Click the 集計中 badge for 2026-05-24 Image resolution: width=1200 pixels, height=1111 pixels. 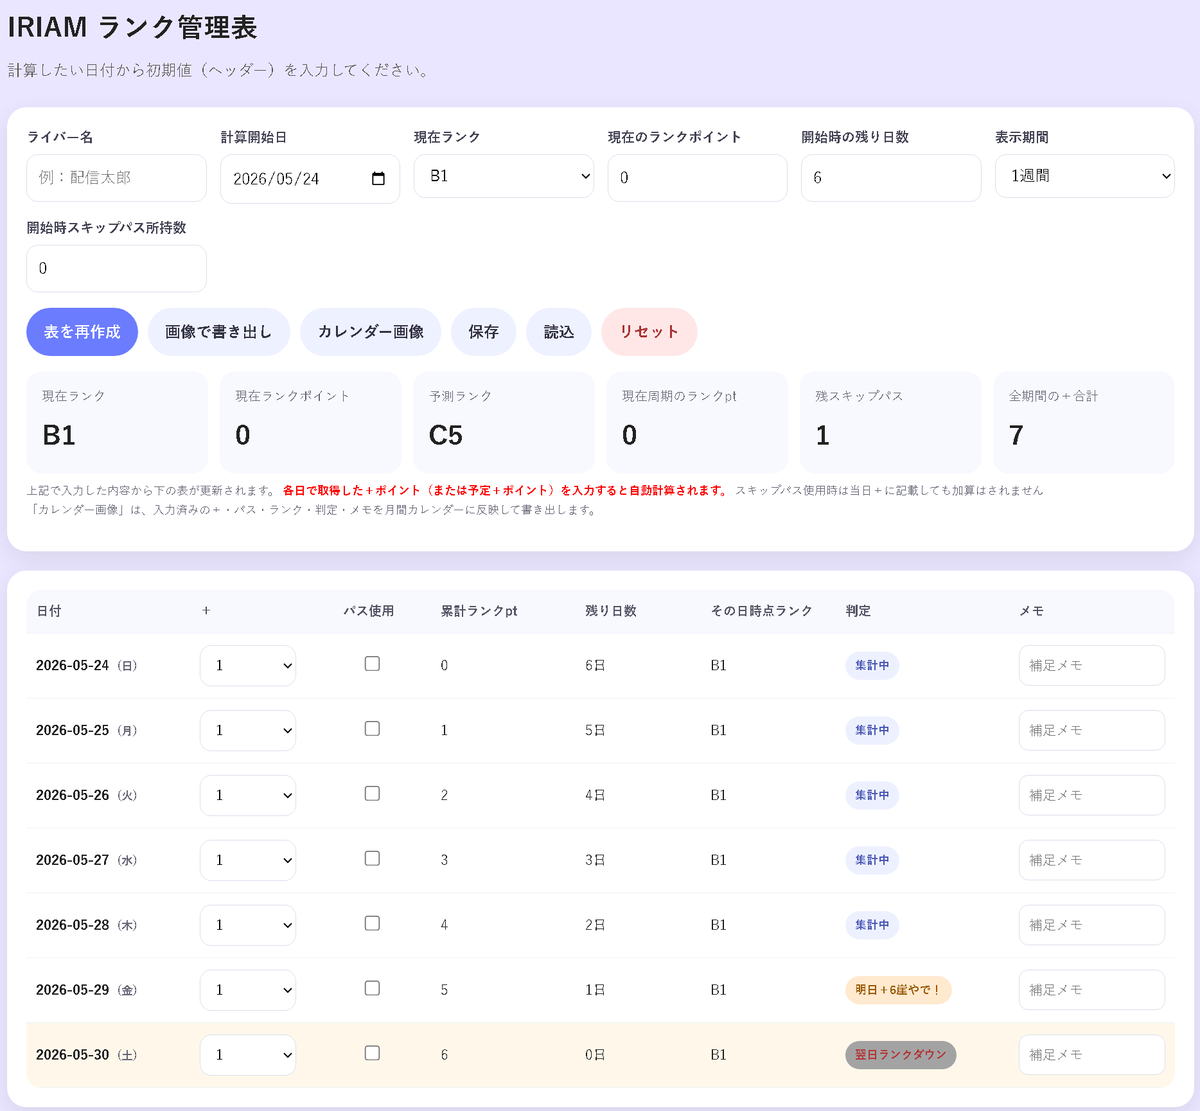872,665
